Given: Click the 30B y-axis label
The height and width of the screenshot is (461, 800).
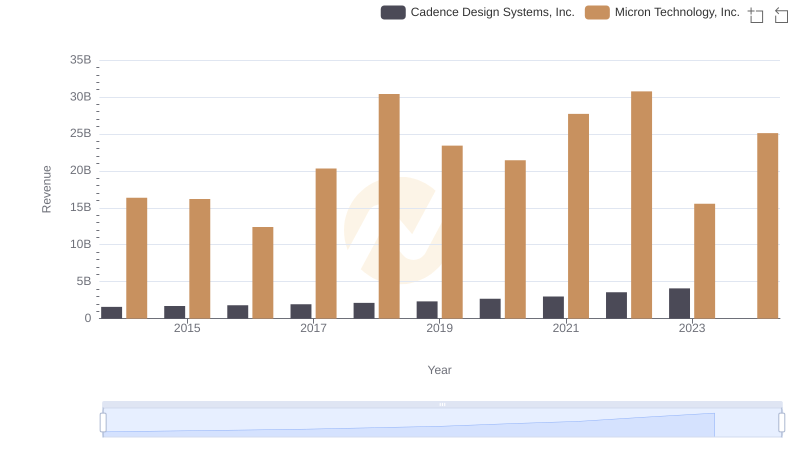Looking at the screenshot, I should [81, 97].
